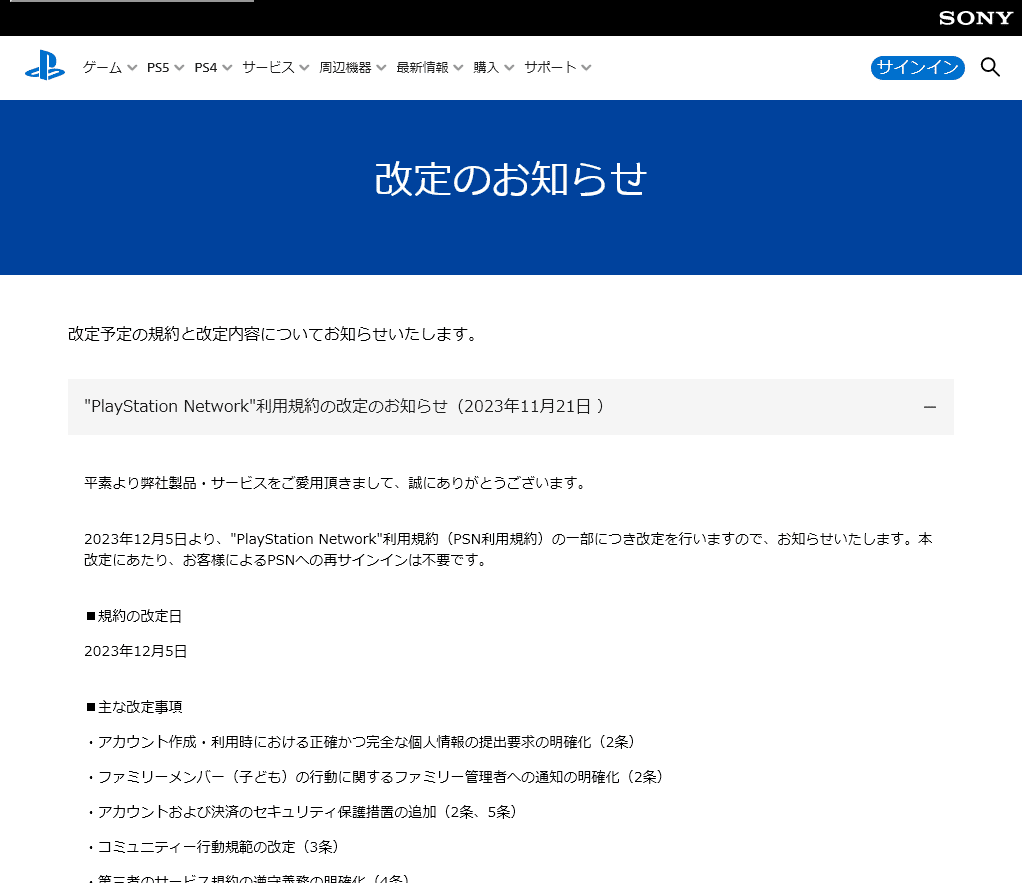Click bullet コミュニティー行動規範の改定（3条）
The image size is (1022, 883).
coord(213,847)
